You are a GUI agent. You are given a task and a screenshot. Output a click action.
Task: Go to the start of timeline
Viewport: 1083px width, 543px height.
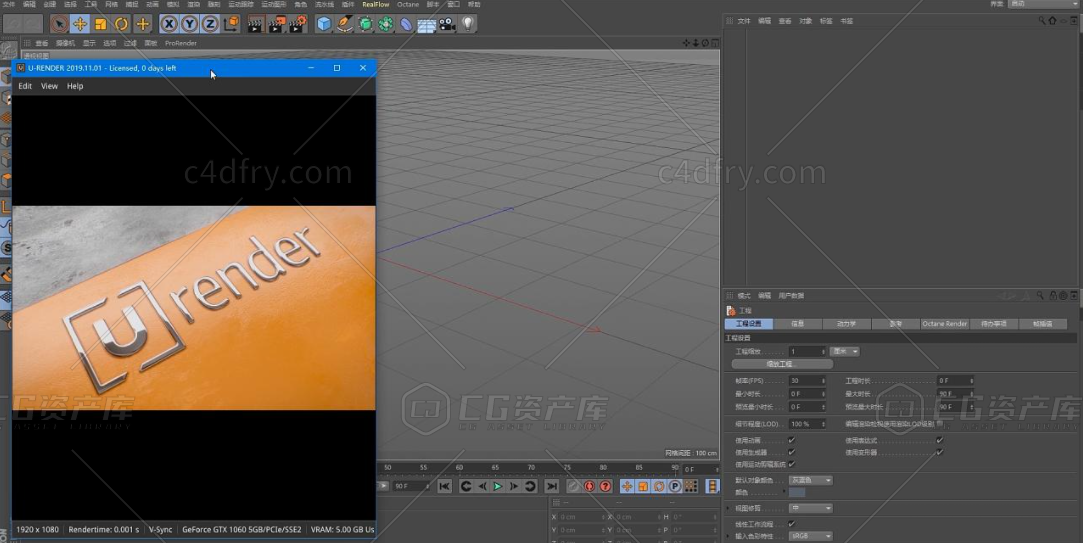click(445, 486)
